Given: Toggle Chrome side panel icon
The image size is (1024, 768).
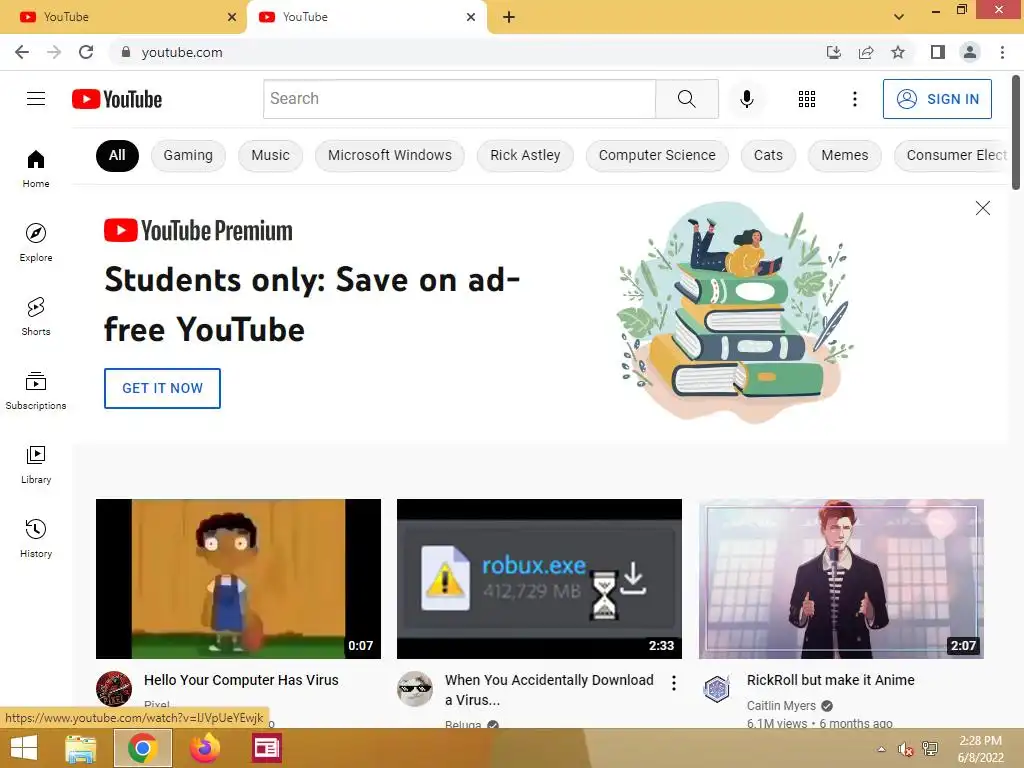Looking at the screenshot, I should [x=938, y=52].
